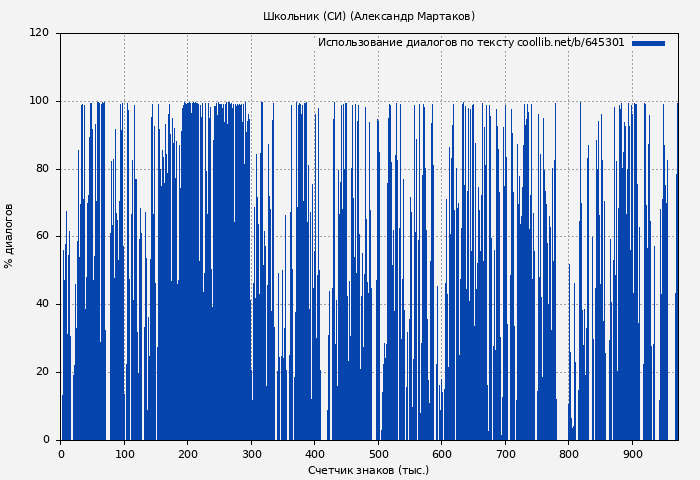Select the x-axis tick label 800
The image size is (700, 480).
pos(568,454)
